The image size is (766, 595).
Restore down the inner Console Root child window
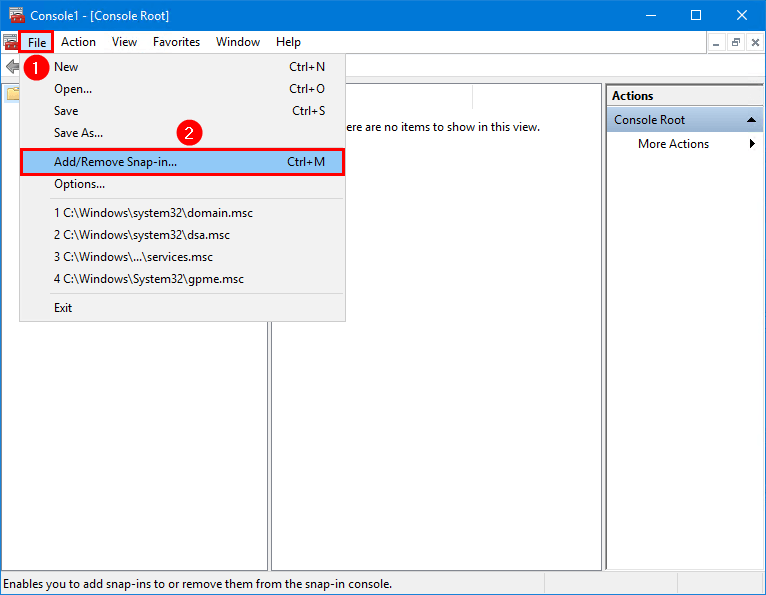[x=735, y=43]
